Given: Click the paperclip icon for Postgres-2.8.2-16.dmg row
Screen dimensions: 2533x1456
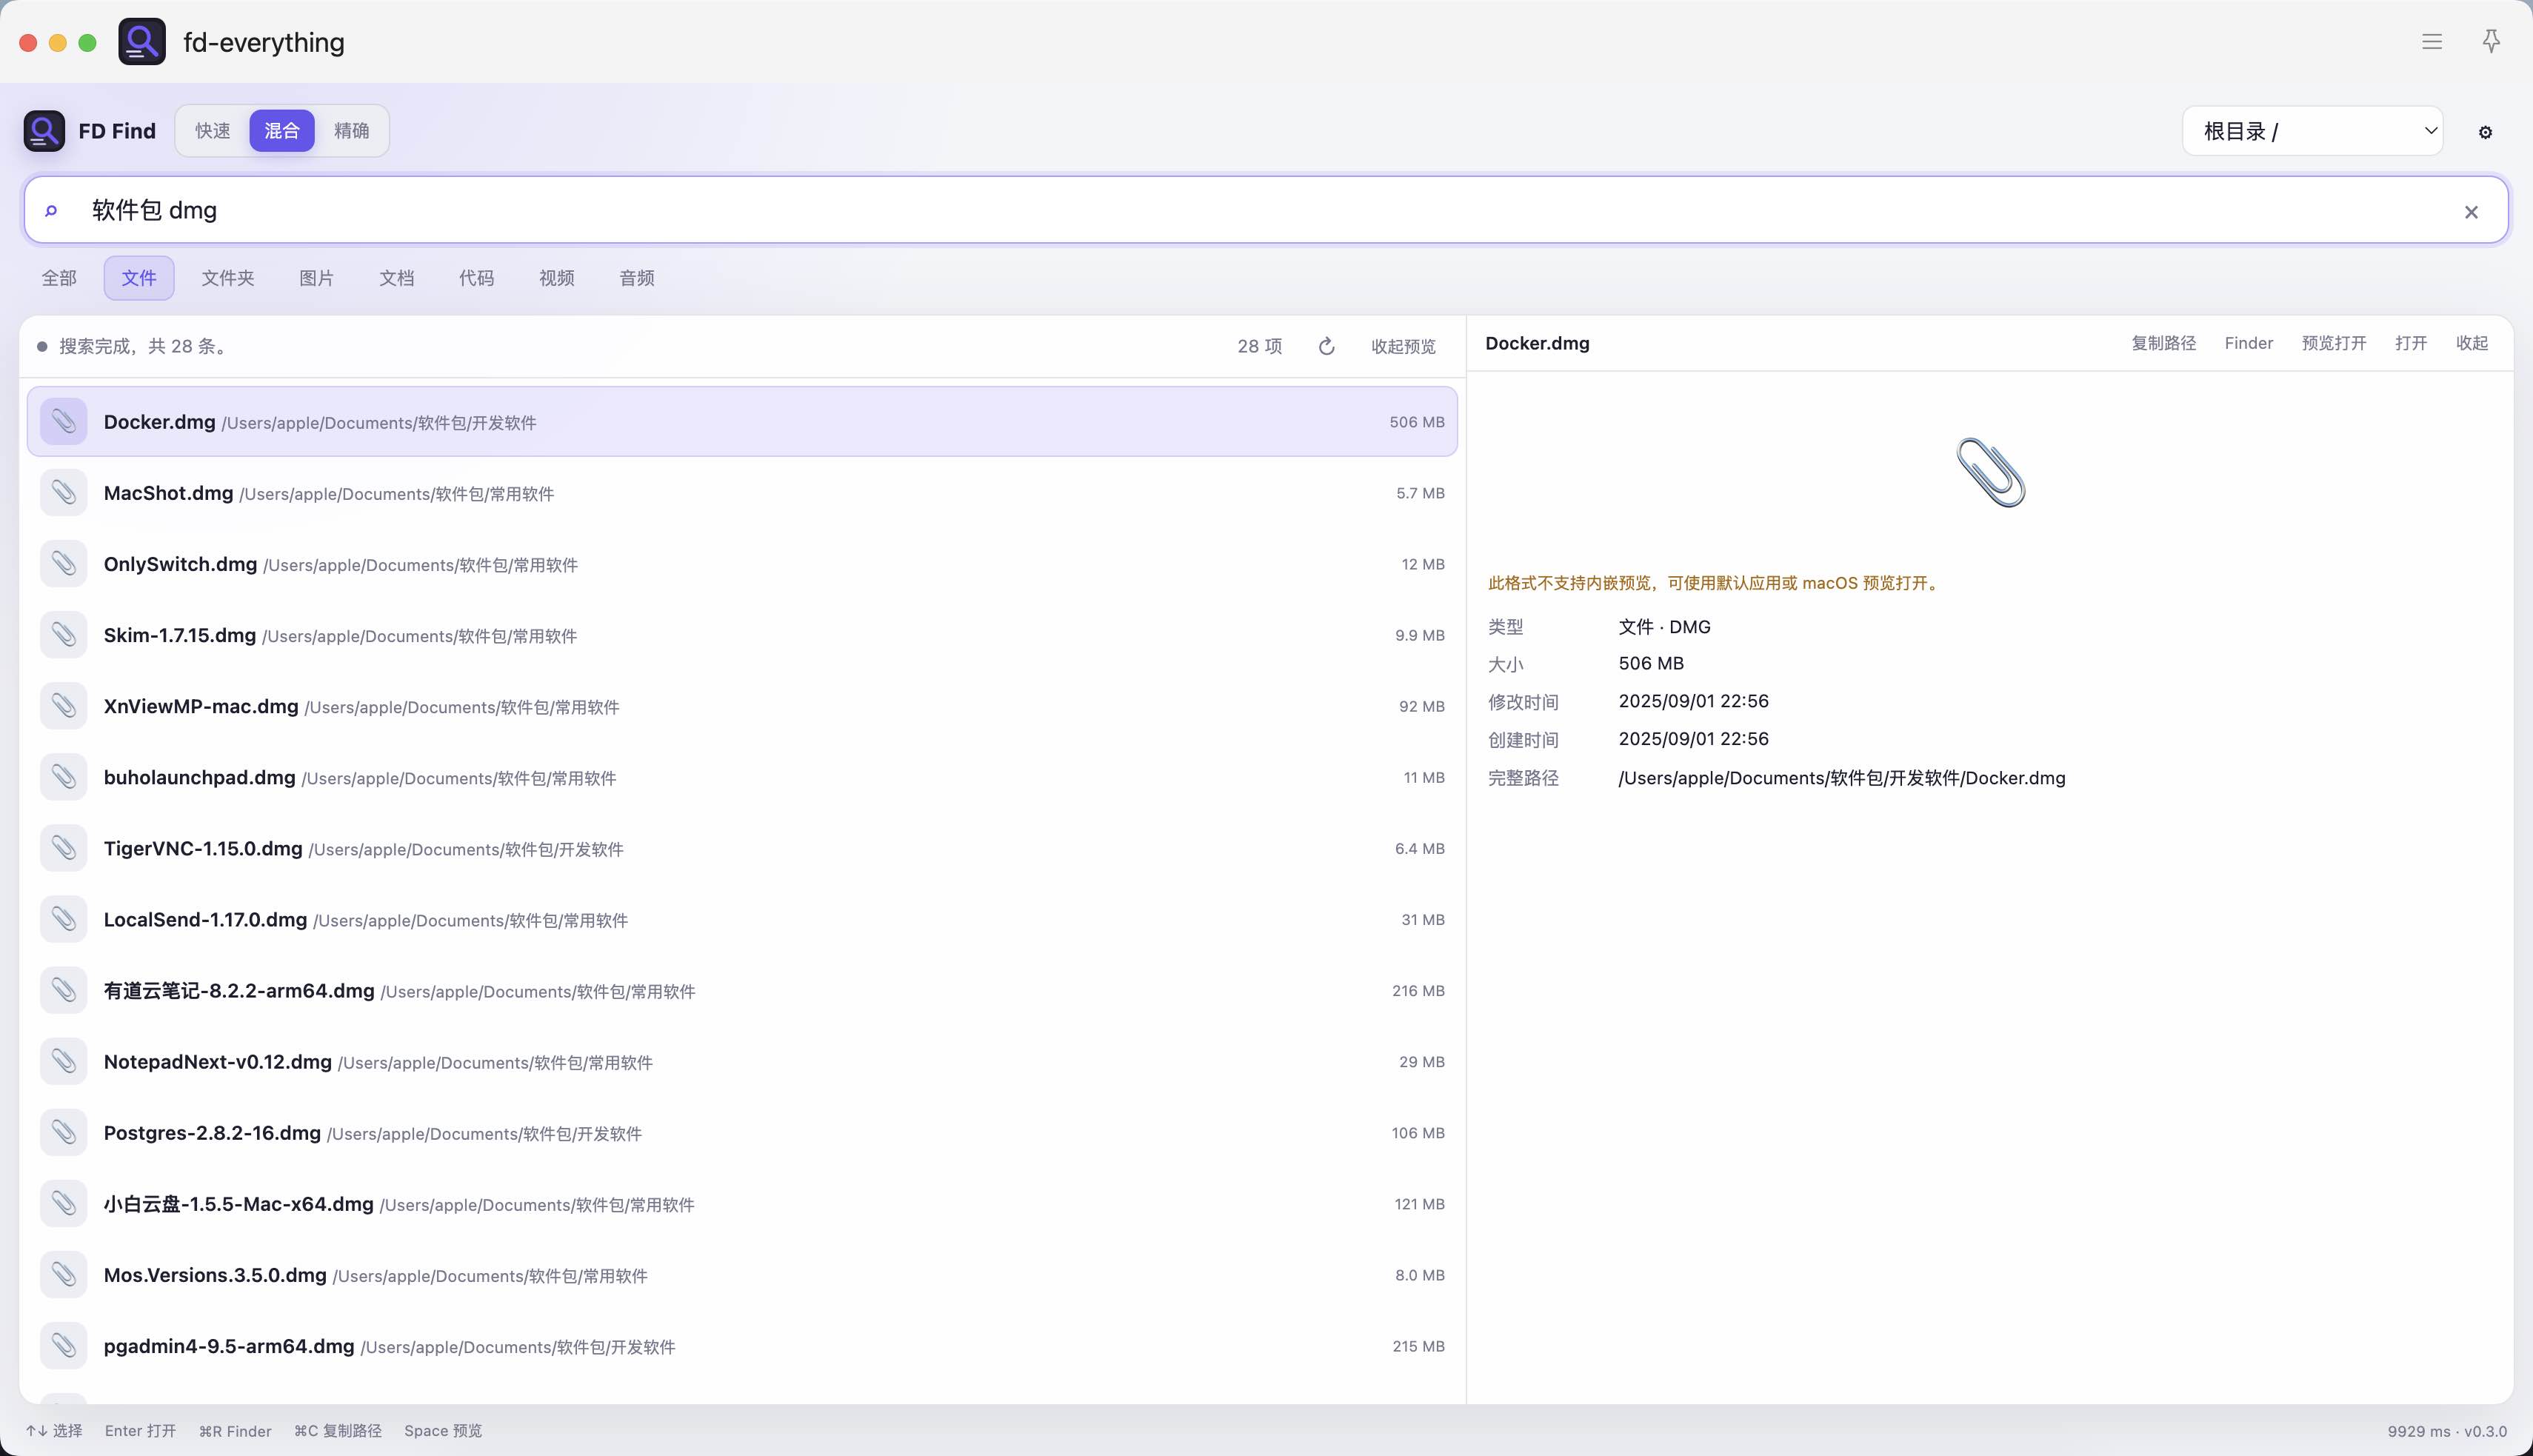Looking at the screenshot, I should pyautogui.click(x=64, y=1131).
